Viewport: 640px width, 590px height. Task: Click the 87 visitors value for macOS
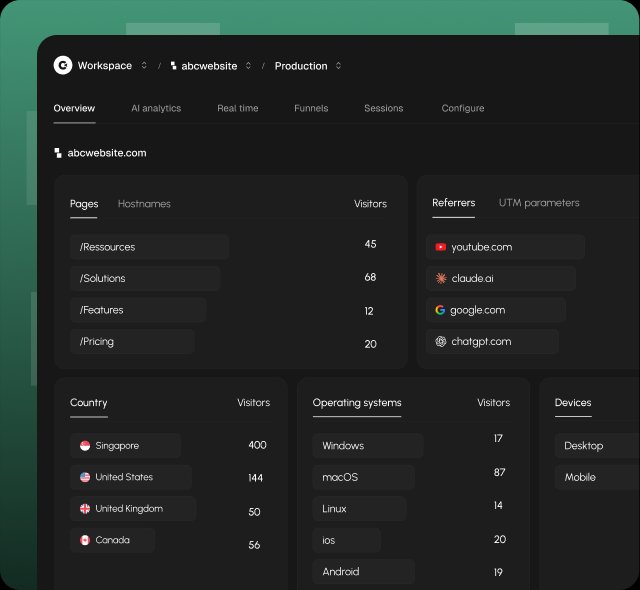click(499, 472)
